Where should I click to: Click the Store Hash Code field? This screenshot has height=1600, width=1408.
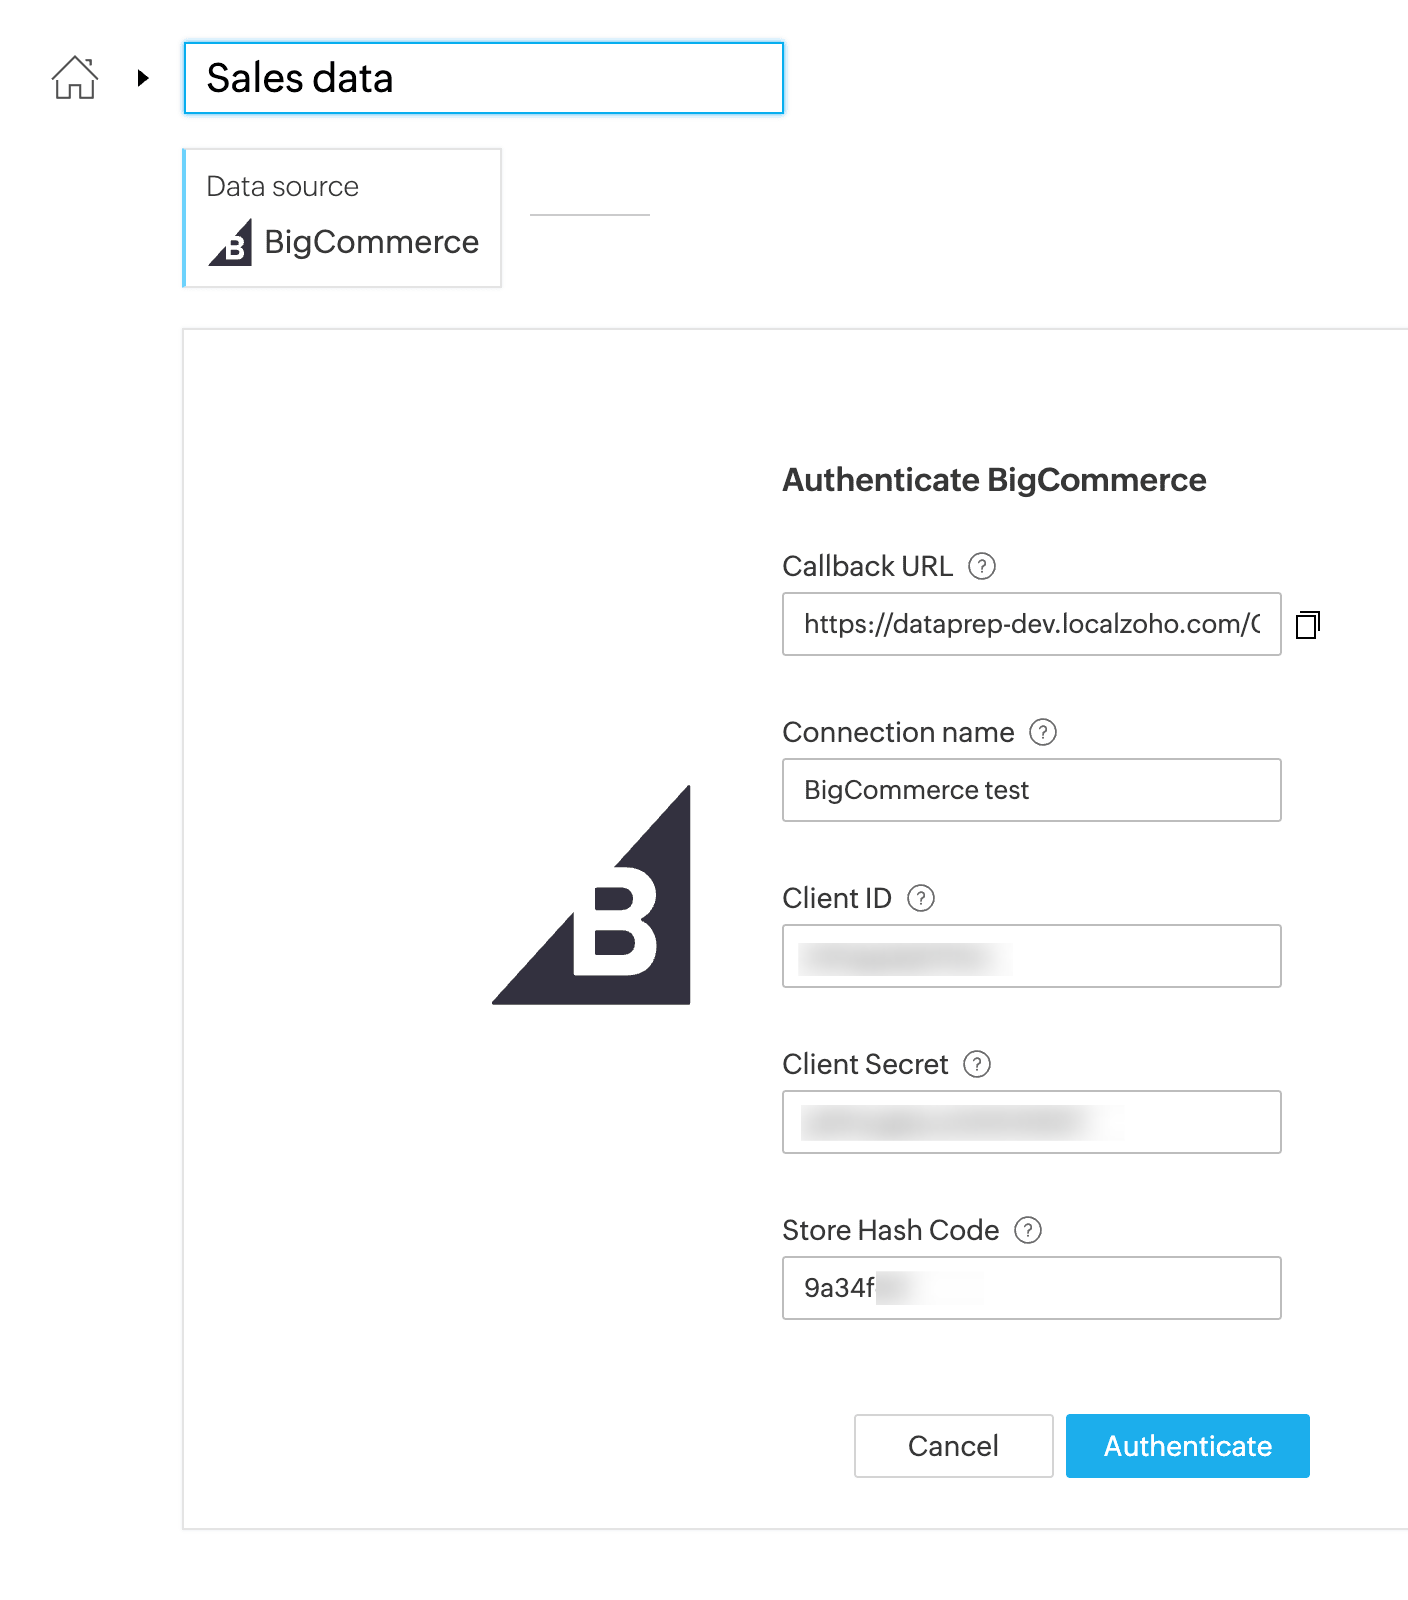pos(1031,1288)
